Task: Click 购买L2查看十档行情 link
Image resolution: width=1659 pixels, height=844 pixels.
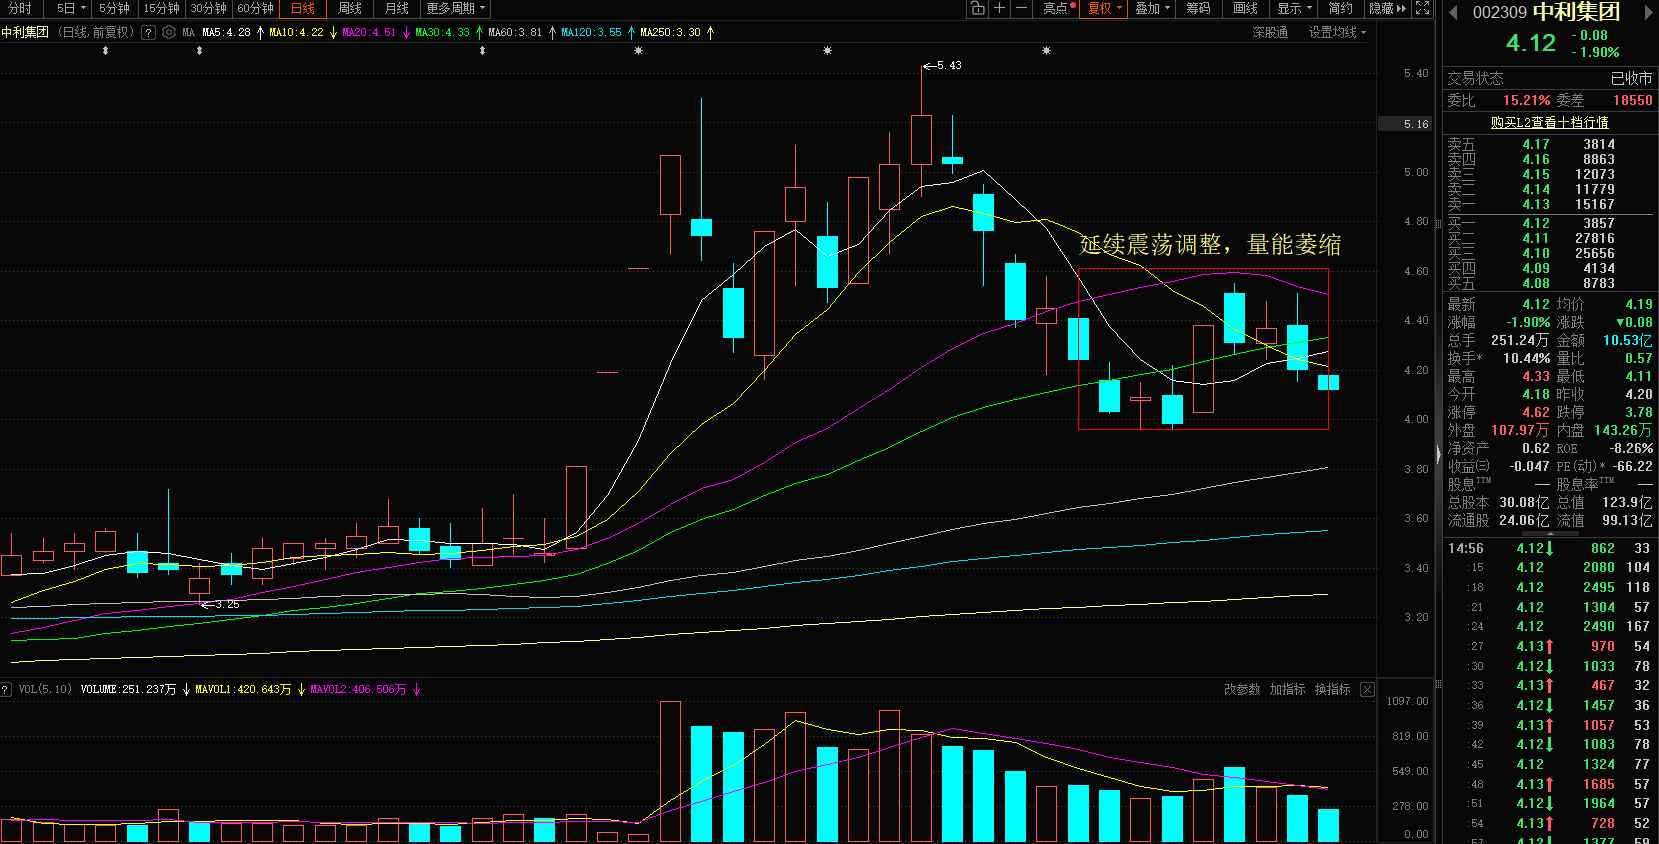Action: pyautogui.click(x=1549, y=122)
